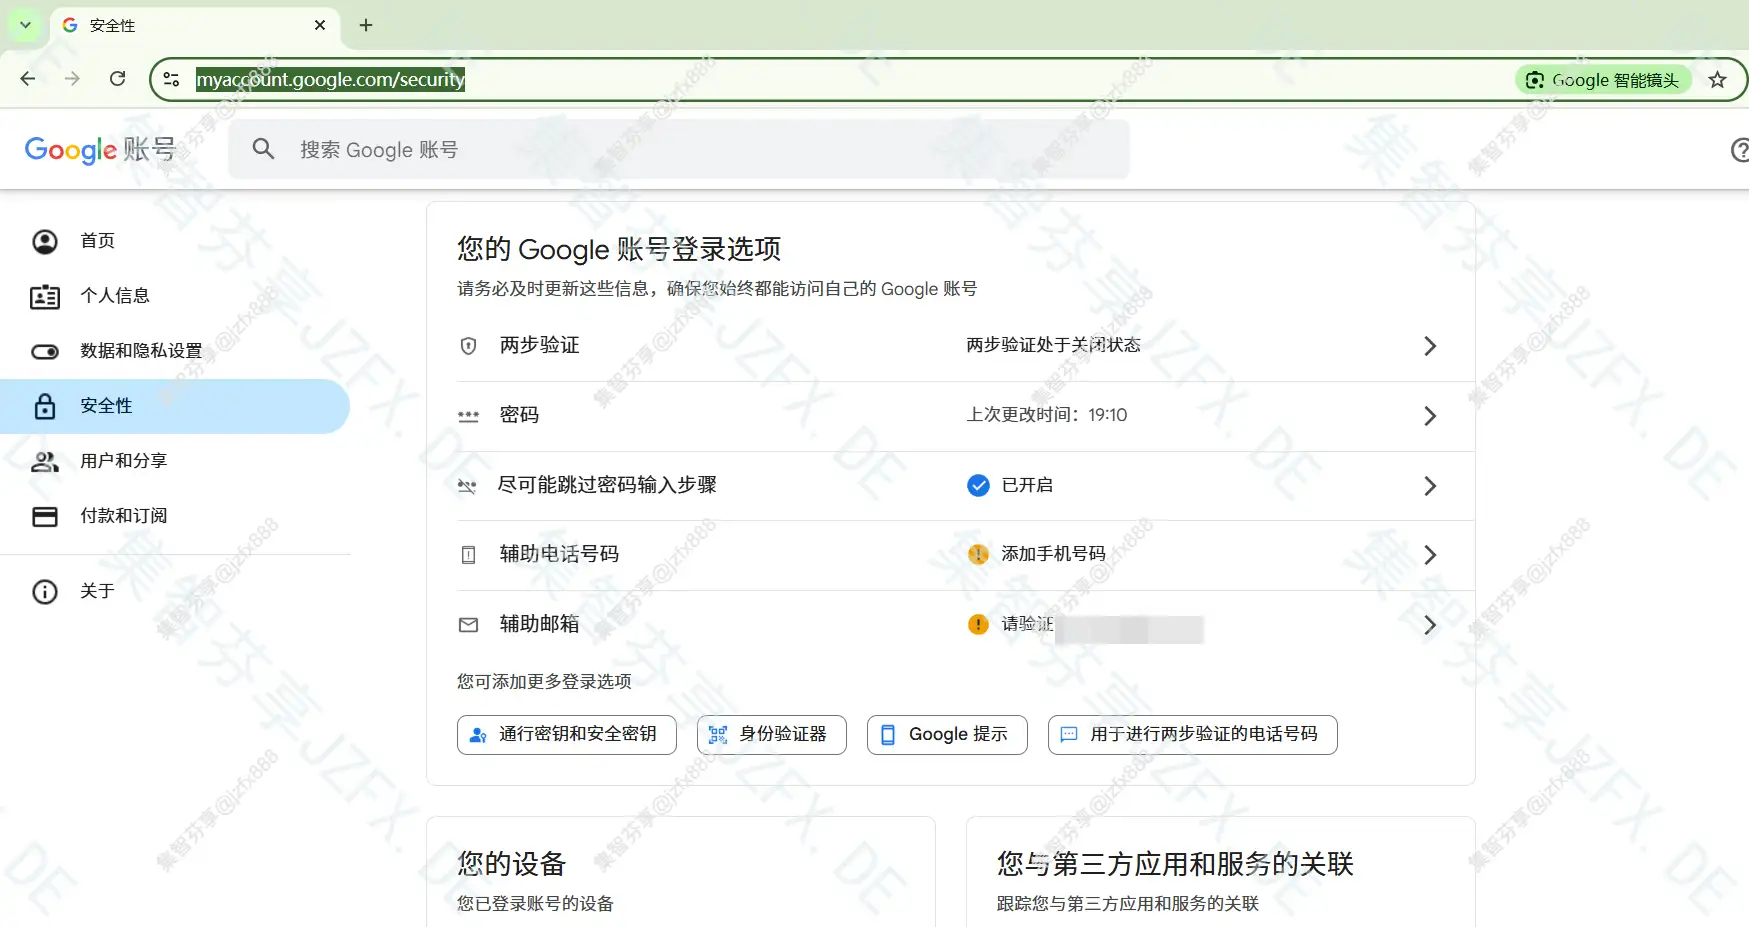View site information icon in address bar
1749x927 pixels.
[x=171, y=79]
